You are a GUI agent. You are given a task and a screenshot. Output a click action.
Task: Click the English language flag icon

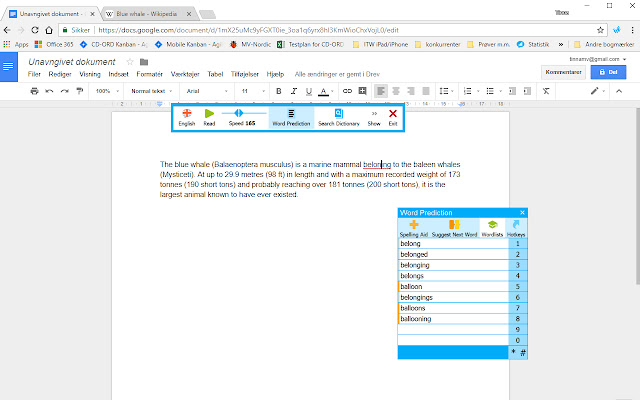[x=187, y=114]
